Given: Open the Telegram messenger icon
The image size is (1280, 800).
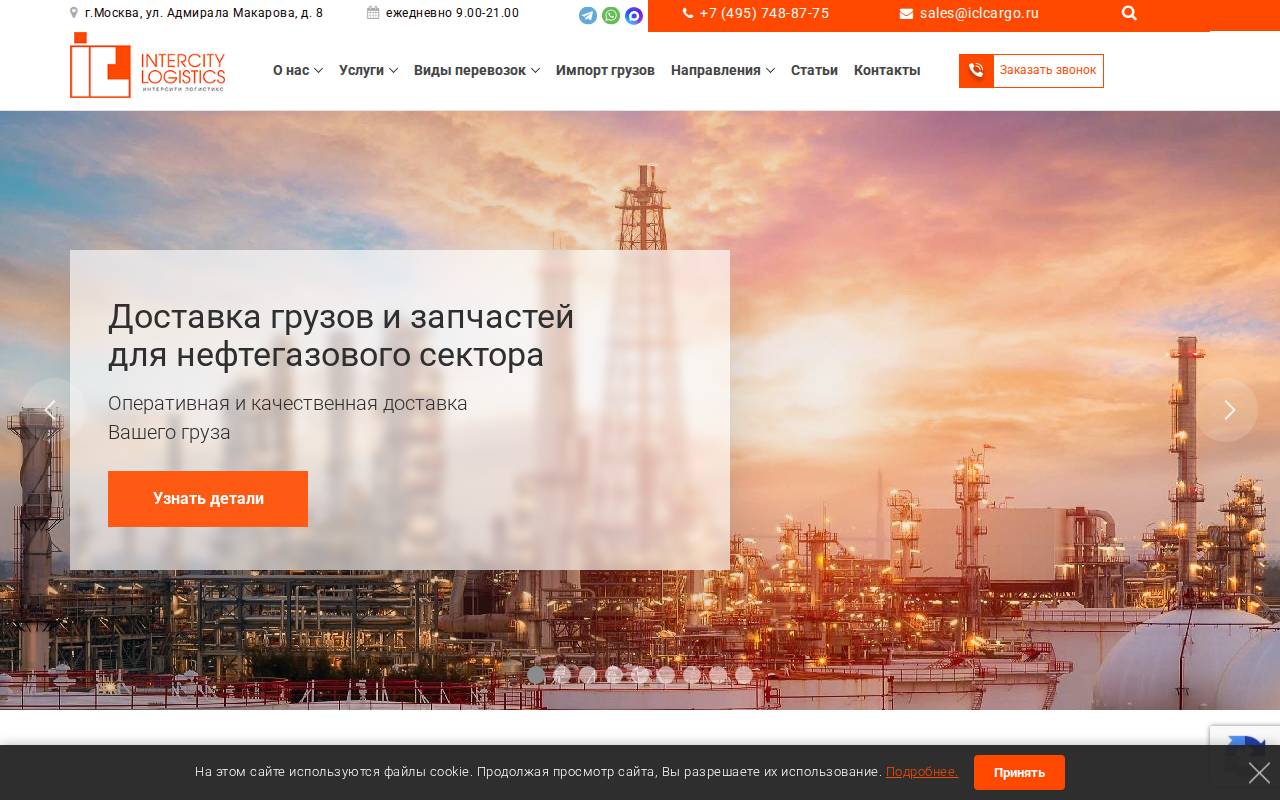Looking at the screenshot, I should (x=588, y=16).
